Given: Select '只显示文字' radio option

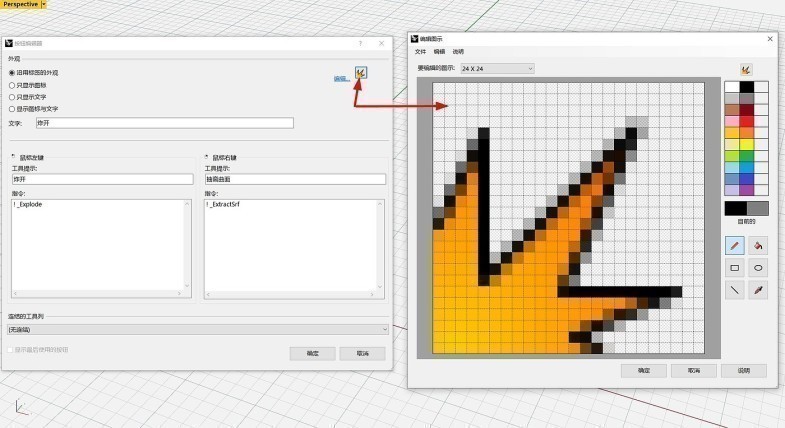Looking at the screenshot, I should click(x=12, y=97).
